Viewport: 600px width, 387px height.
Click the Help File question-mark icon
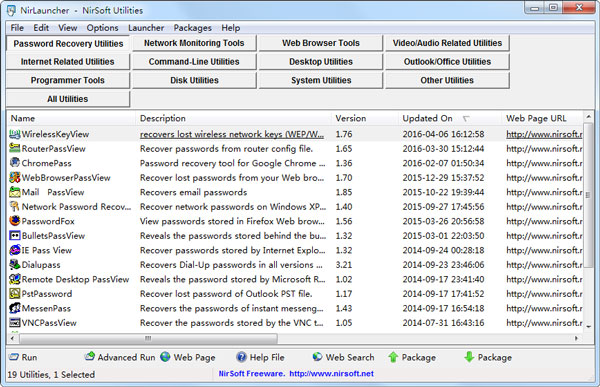tap(241, 357)
